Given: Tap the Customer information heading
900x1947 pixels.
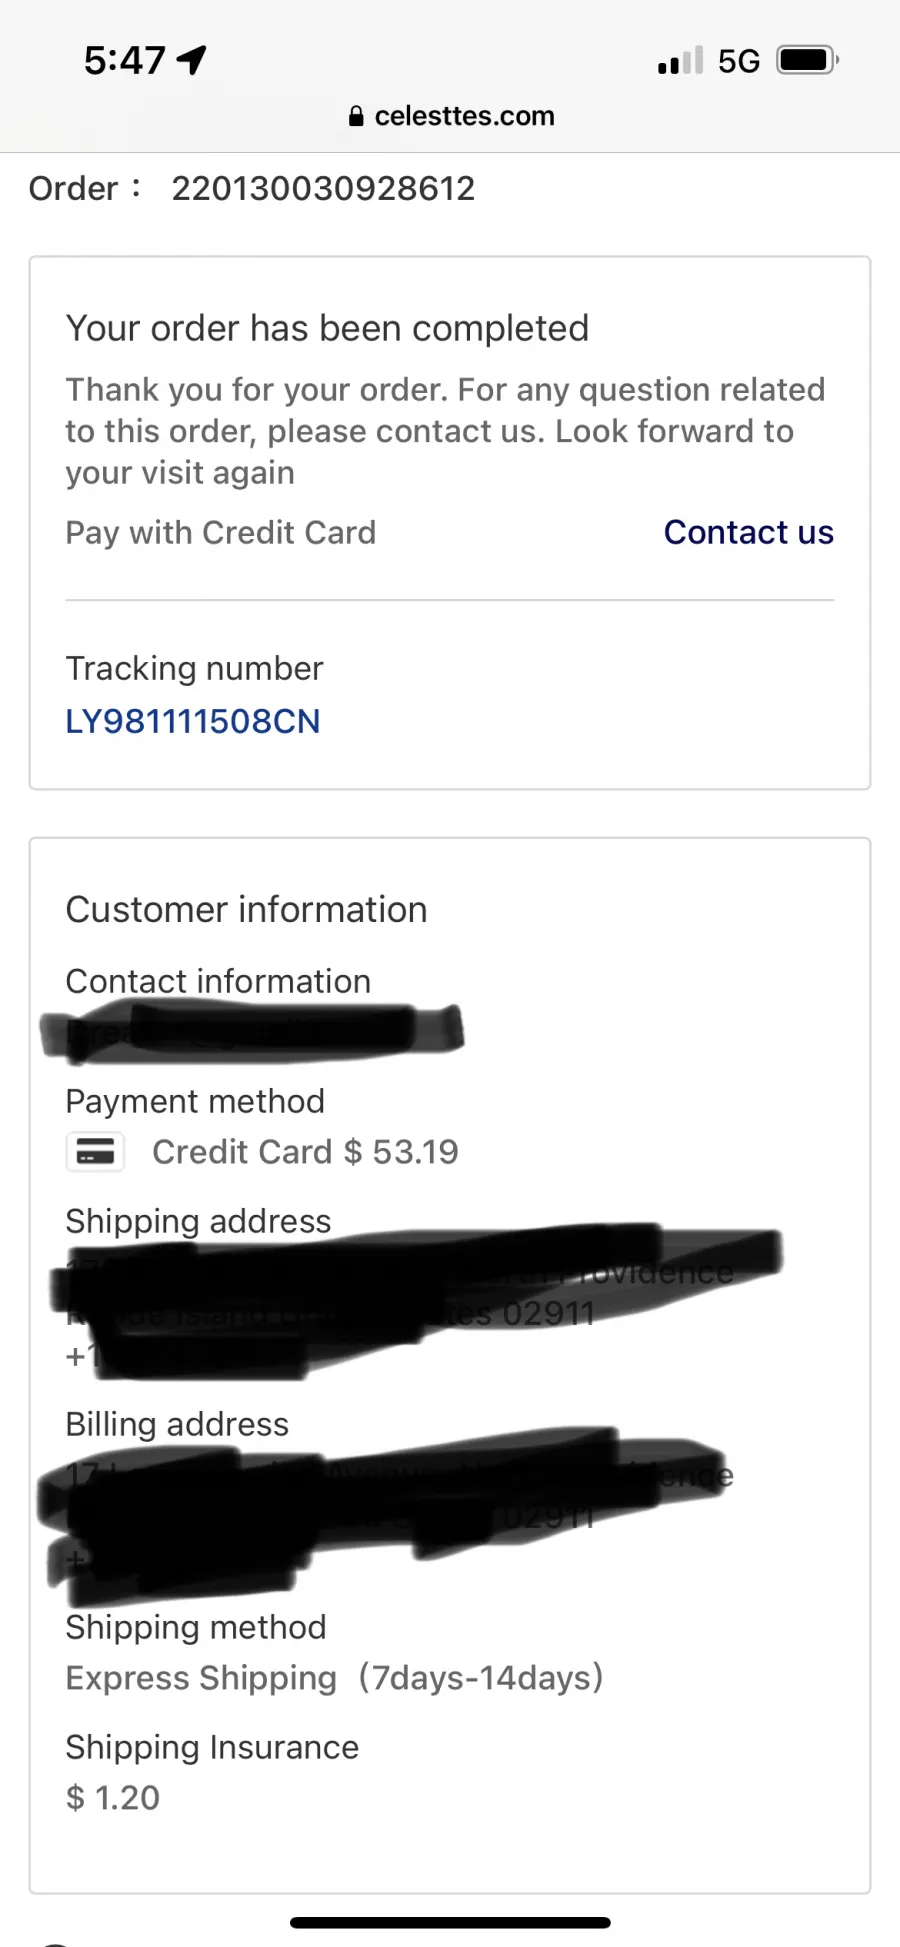Looking at the screenshot, I should (x=246, y=909).
